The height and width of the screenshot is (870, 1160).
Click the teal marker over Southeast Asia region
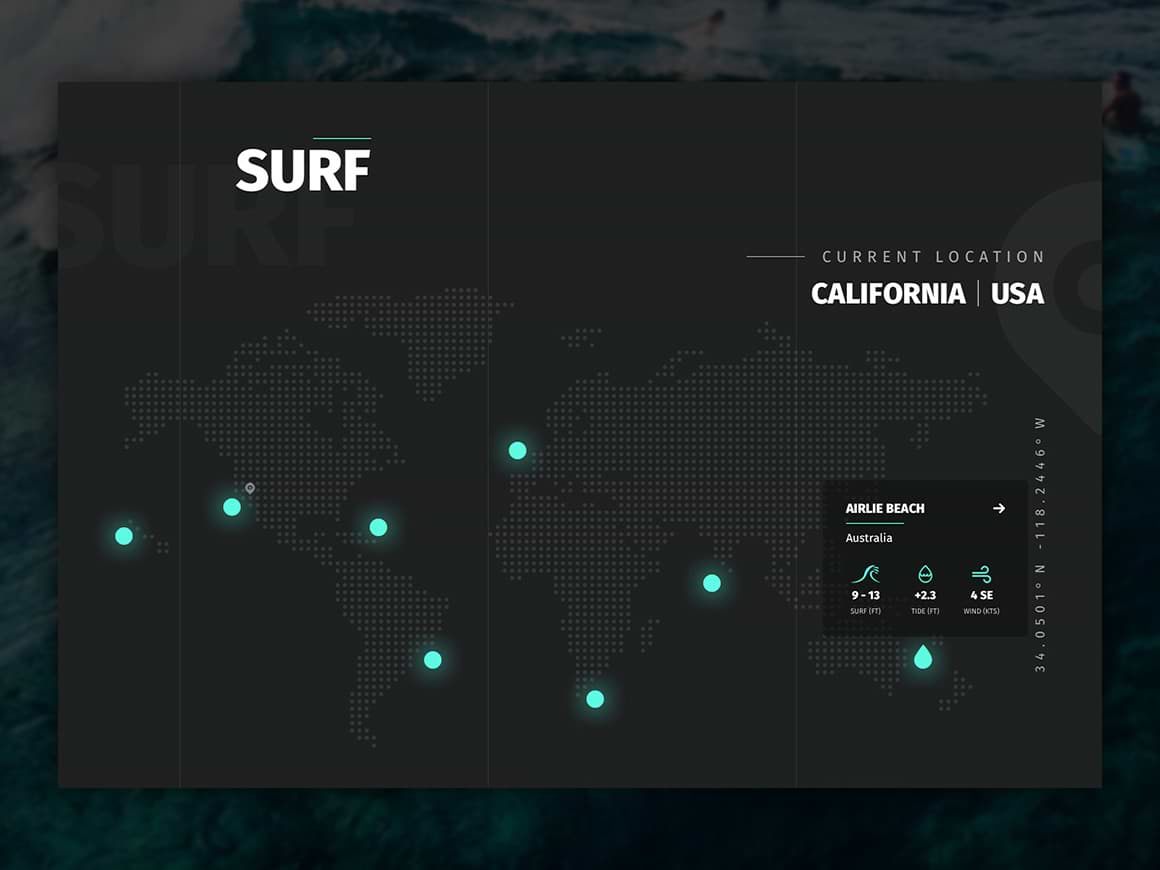click(x=710, y=582)
